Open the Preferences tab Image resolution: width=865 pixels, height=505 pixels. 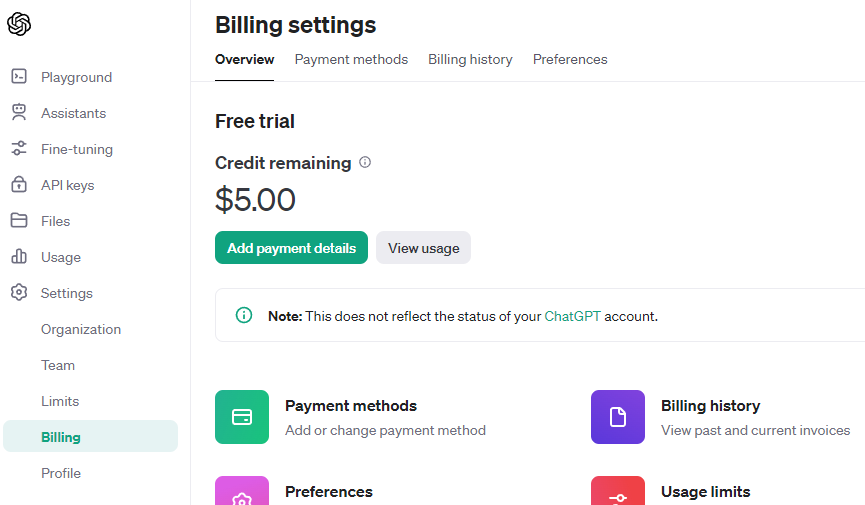click(570, 60)
